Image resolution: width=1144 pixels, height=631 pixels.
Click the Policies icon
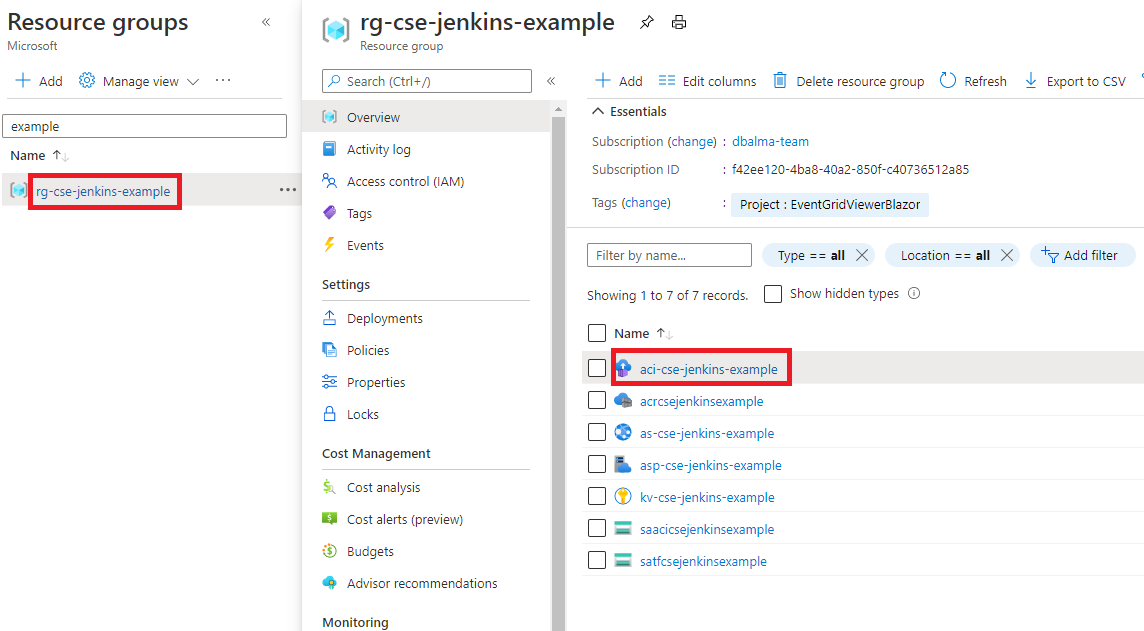(330, 349)
